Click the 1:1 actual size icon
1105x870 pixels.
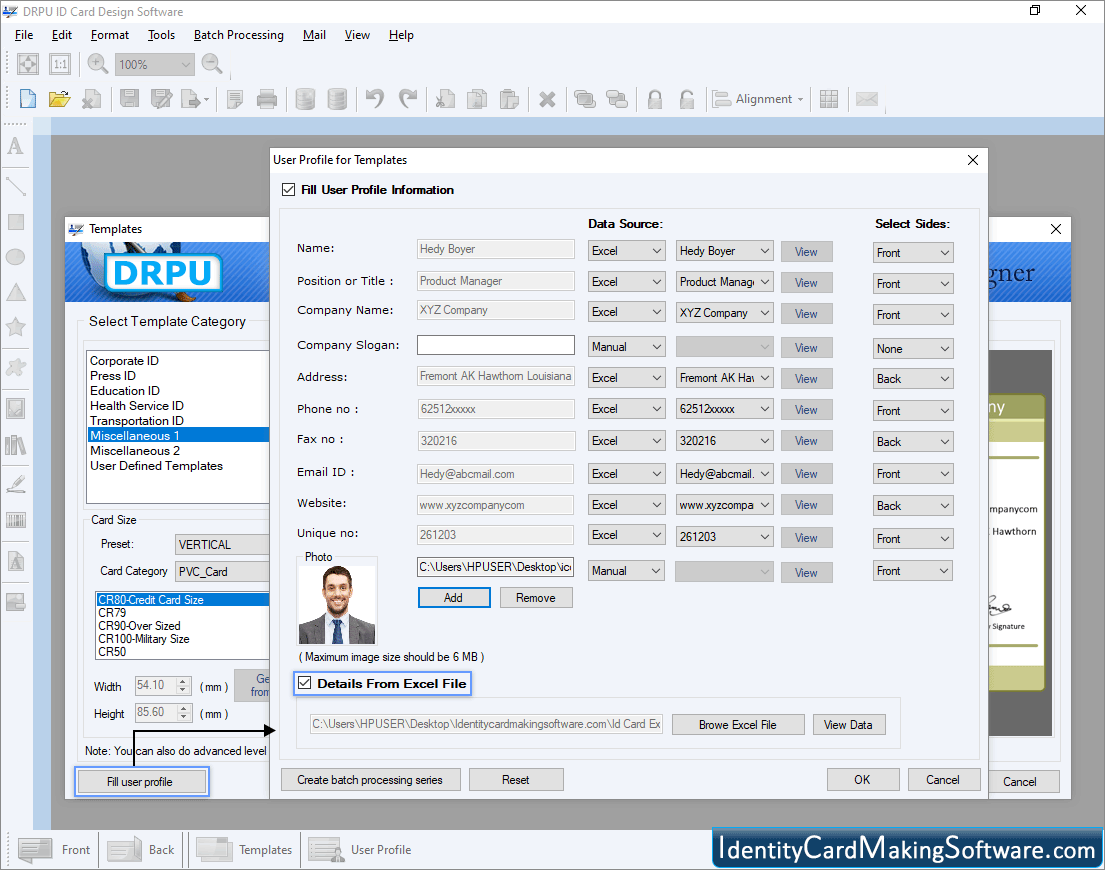(x=61, y=64)
